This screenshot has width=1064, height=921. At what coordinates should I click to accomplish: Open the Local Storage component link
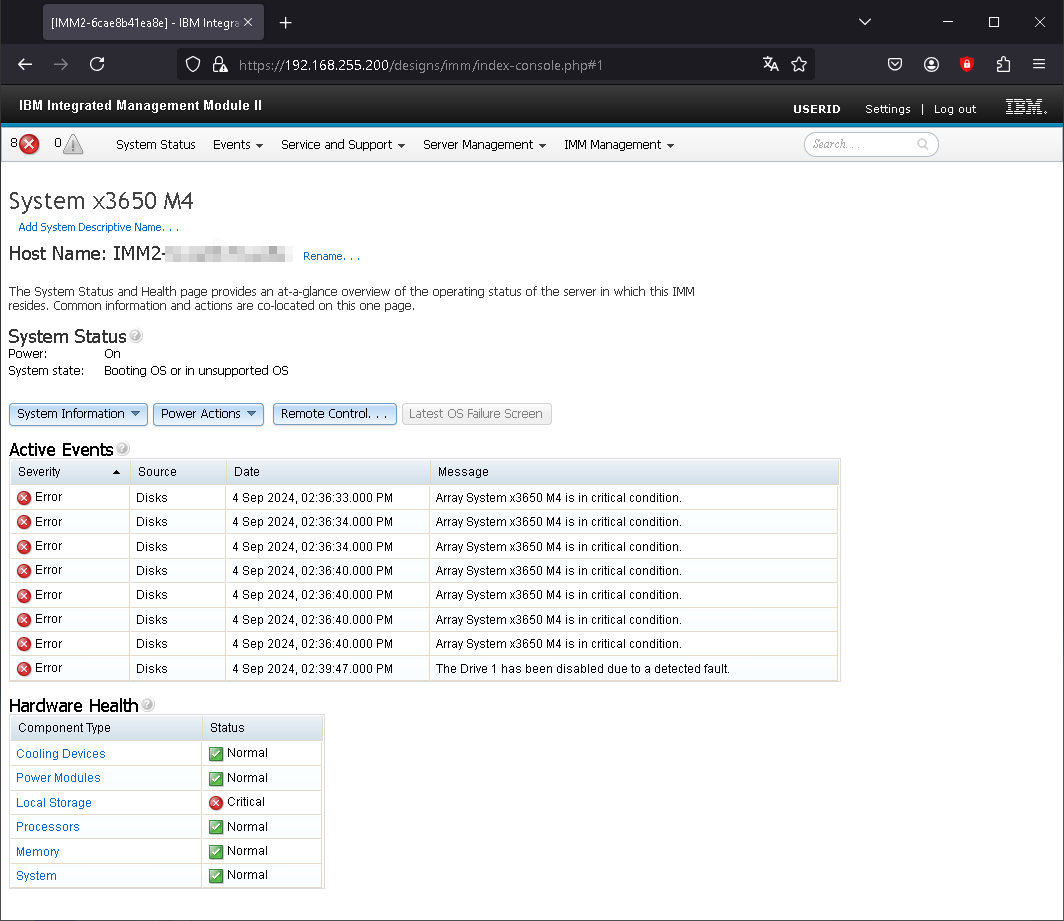[x=54, y=803]
